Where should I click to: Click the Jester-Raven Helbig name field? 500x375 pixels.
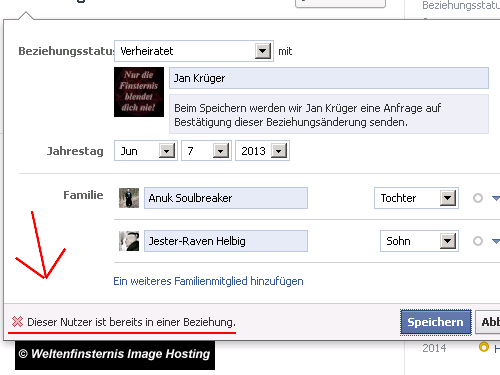point(226,241)
